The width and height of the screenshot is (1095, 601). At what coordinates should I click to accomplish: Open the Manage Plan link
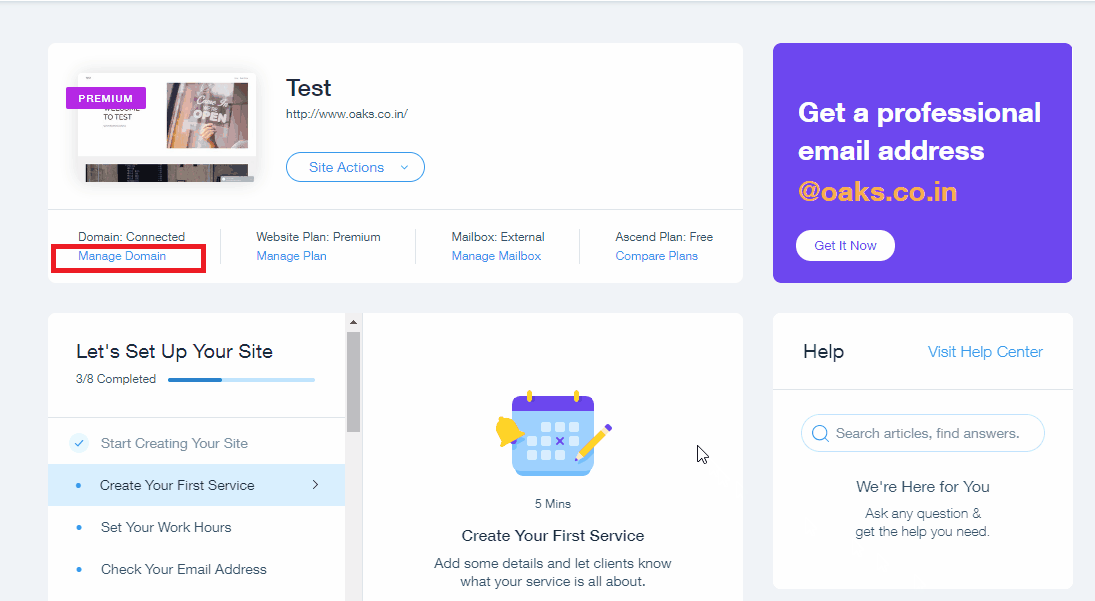tap(291, 256)
